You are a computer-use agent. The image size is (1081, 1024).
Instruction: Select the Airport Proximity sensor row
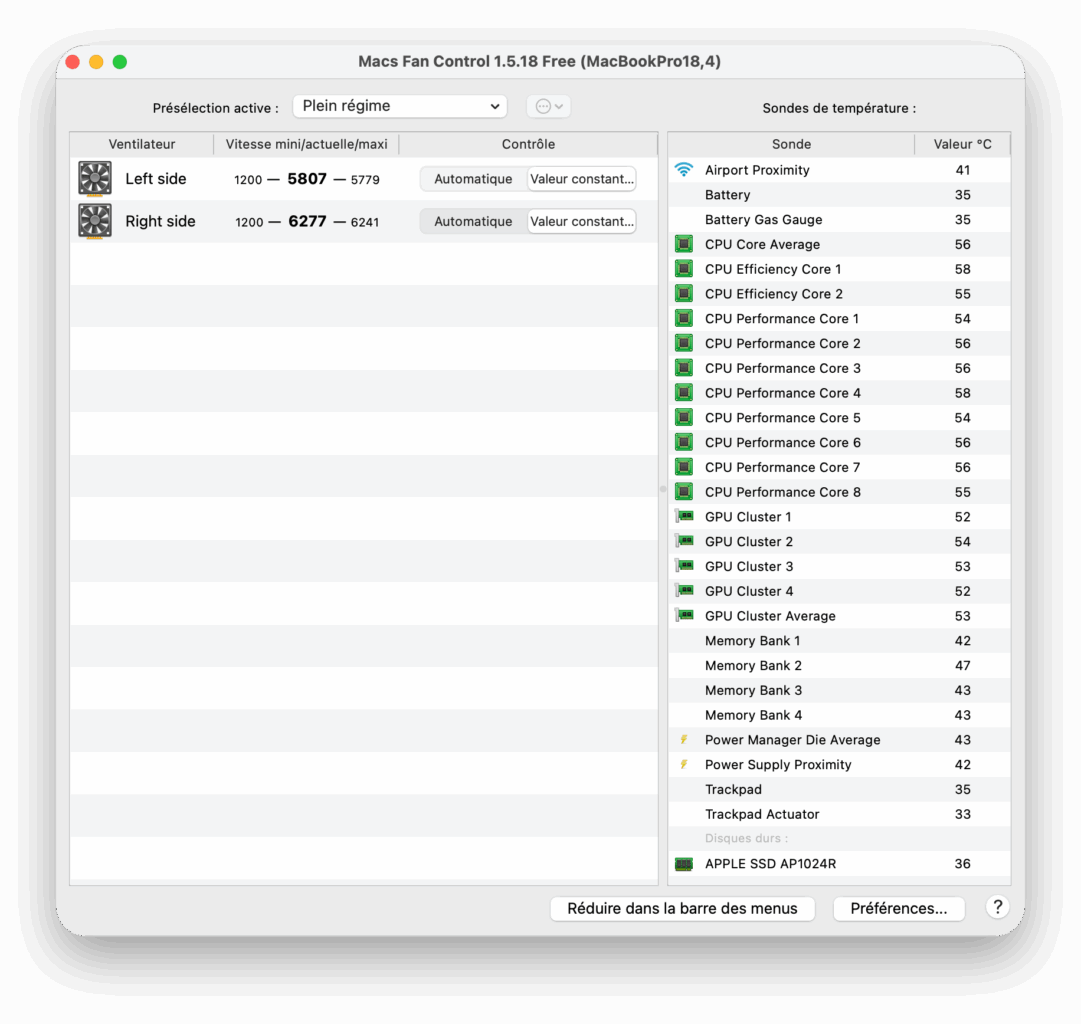coord(839,170)
